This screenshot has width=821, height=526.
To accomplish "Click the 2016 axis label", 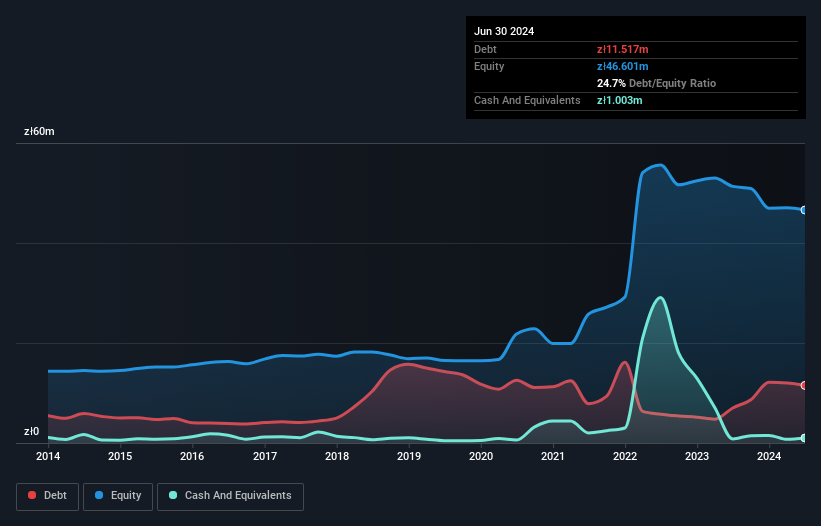I will 192,456.
